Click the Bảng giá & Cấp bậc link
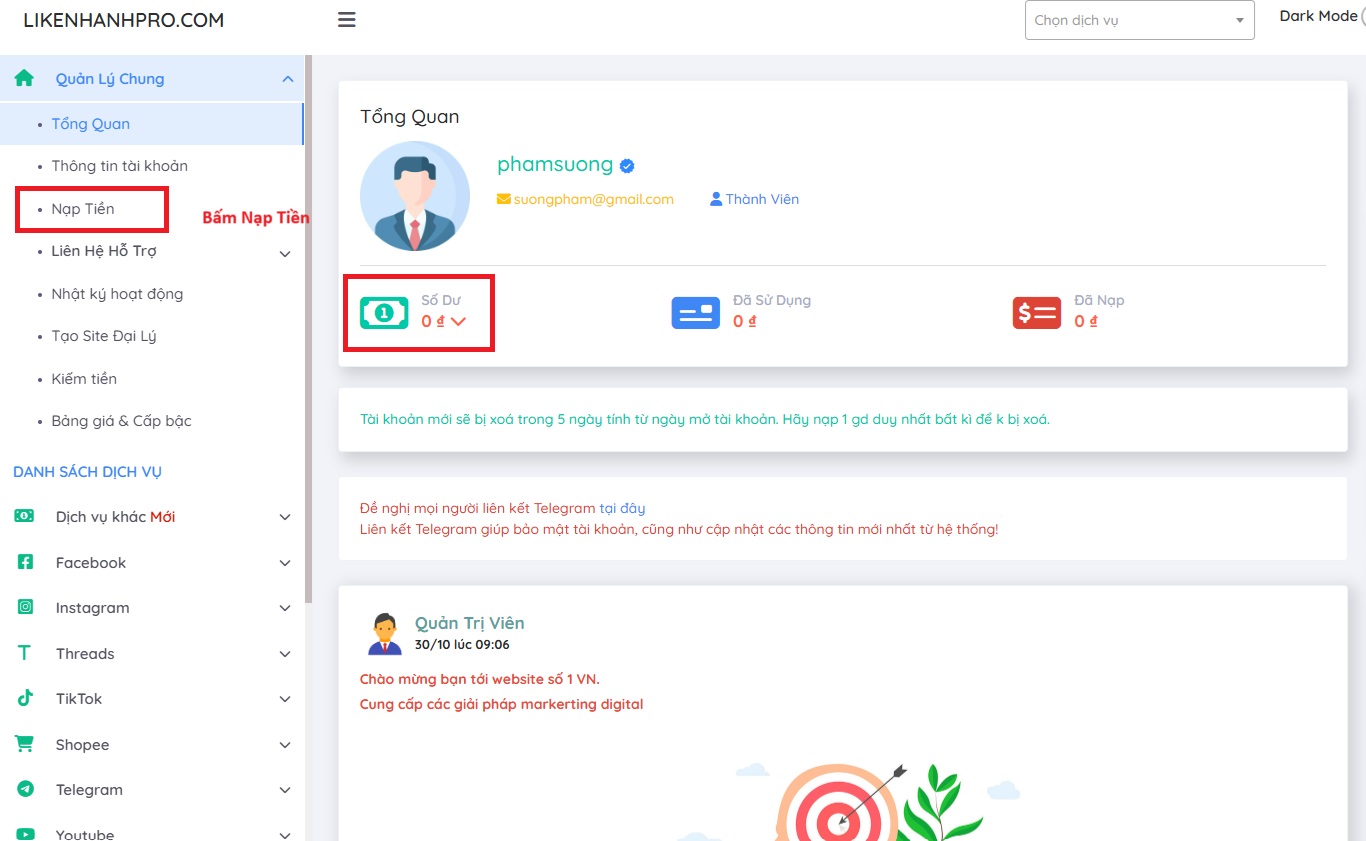This screenshot has width=1366, height=841. (121, 420)
